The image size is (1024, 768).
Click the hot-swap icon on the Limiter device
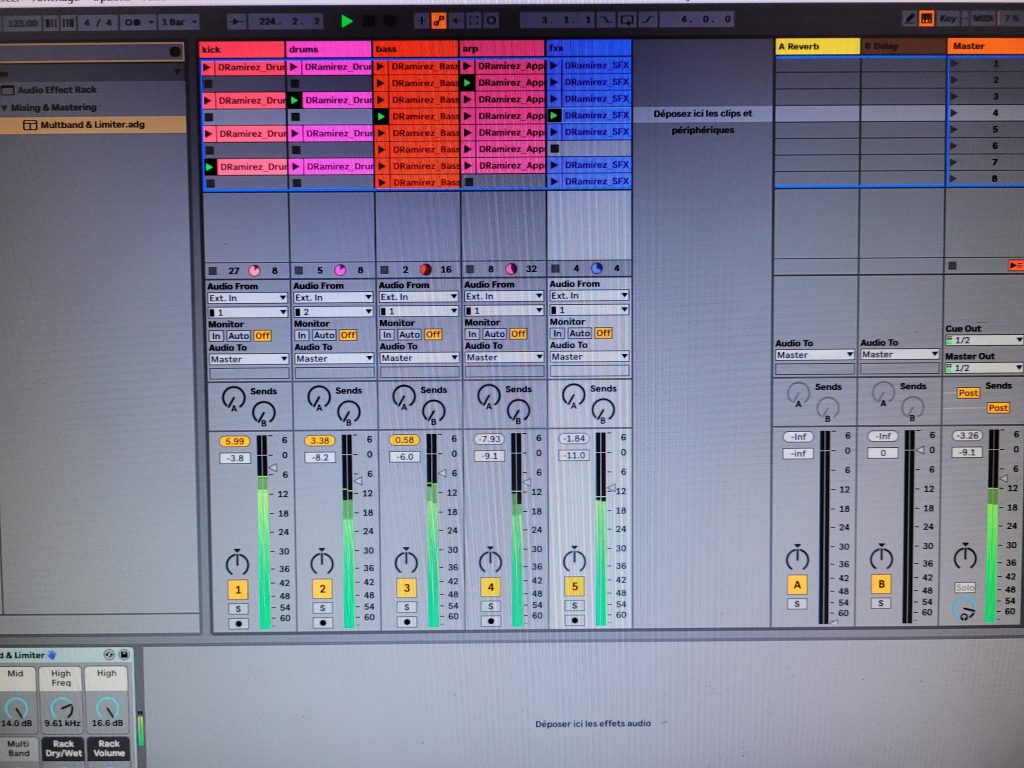[108, 654]
